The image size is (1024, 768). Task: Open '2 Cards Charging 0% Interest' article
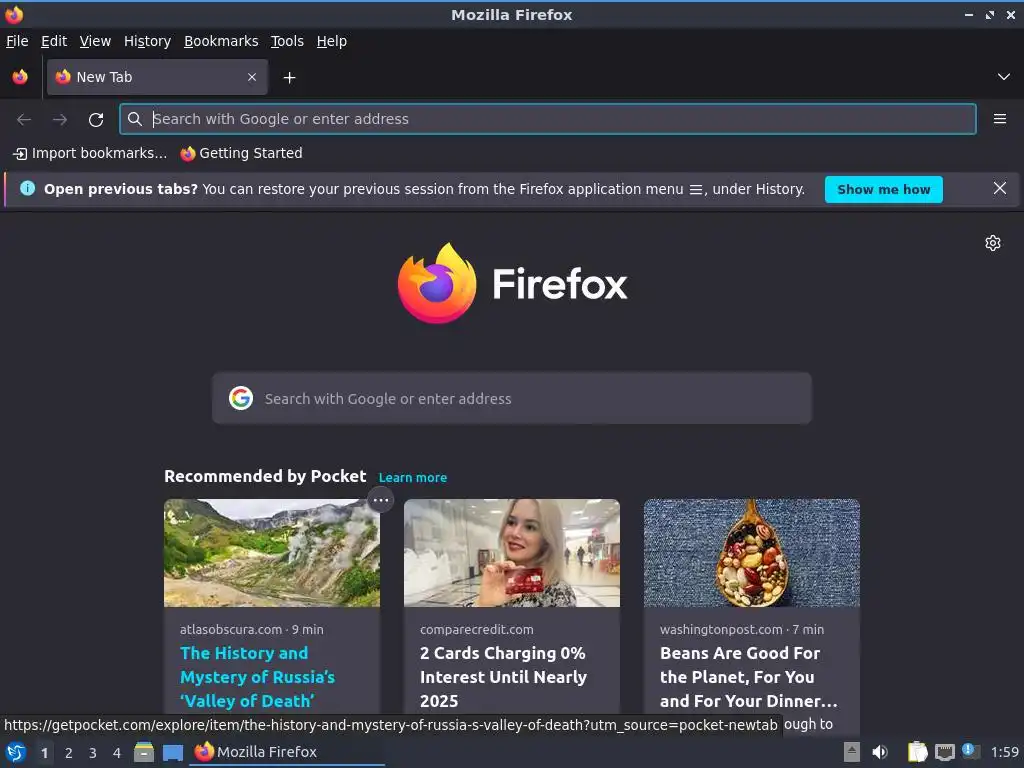[503, 677]
